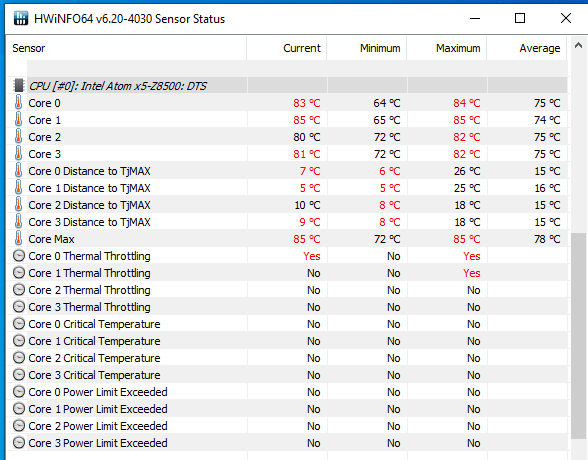The height and width of the screenshot is (460, 588).
Task: Click Core 0 current value 83 °C
Action: pyautogui.click(x=307, y=103)
